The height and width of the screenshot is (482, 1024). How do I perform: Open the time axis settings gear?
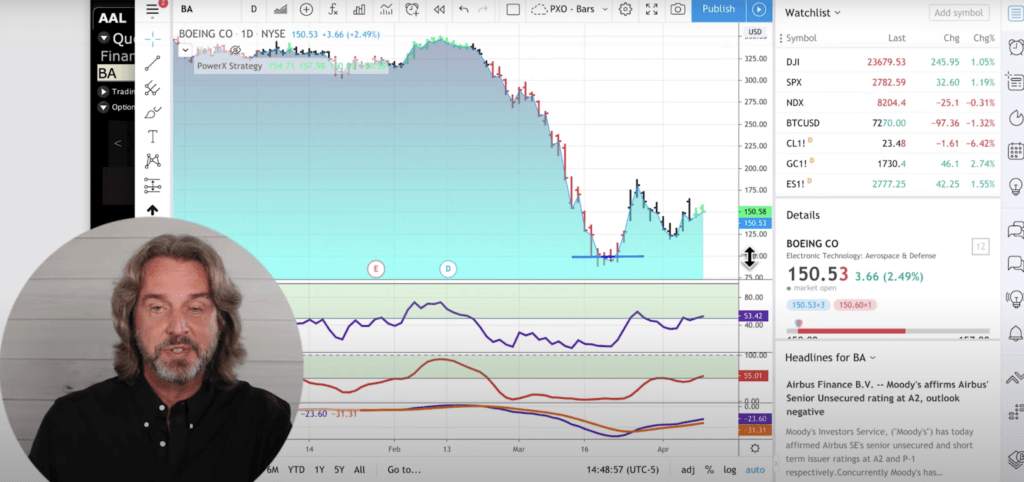pos(755,448)
